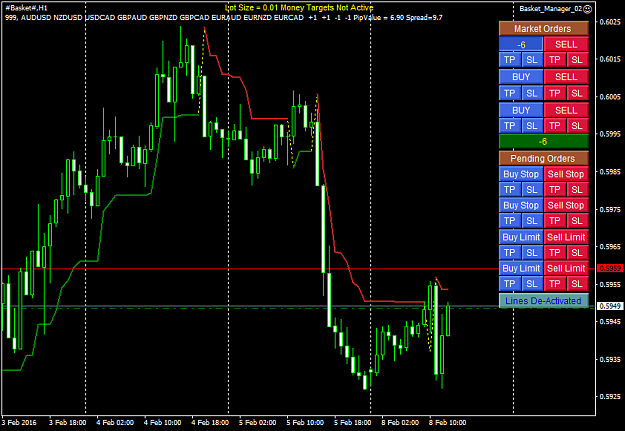
Task: Click the Market Orders header
Action: pyautogui.click(x=544, y=29)
